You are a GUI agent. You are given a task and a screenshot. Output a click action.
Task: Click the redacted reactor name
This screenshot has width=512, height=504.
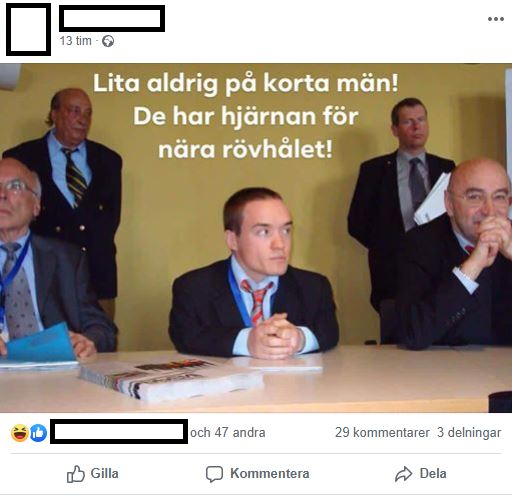(x=119, y=432)
